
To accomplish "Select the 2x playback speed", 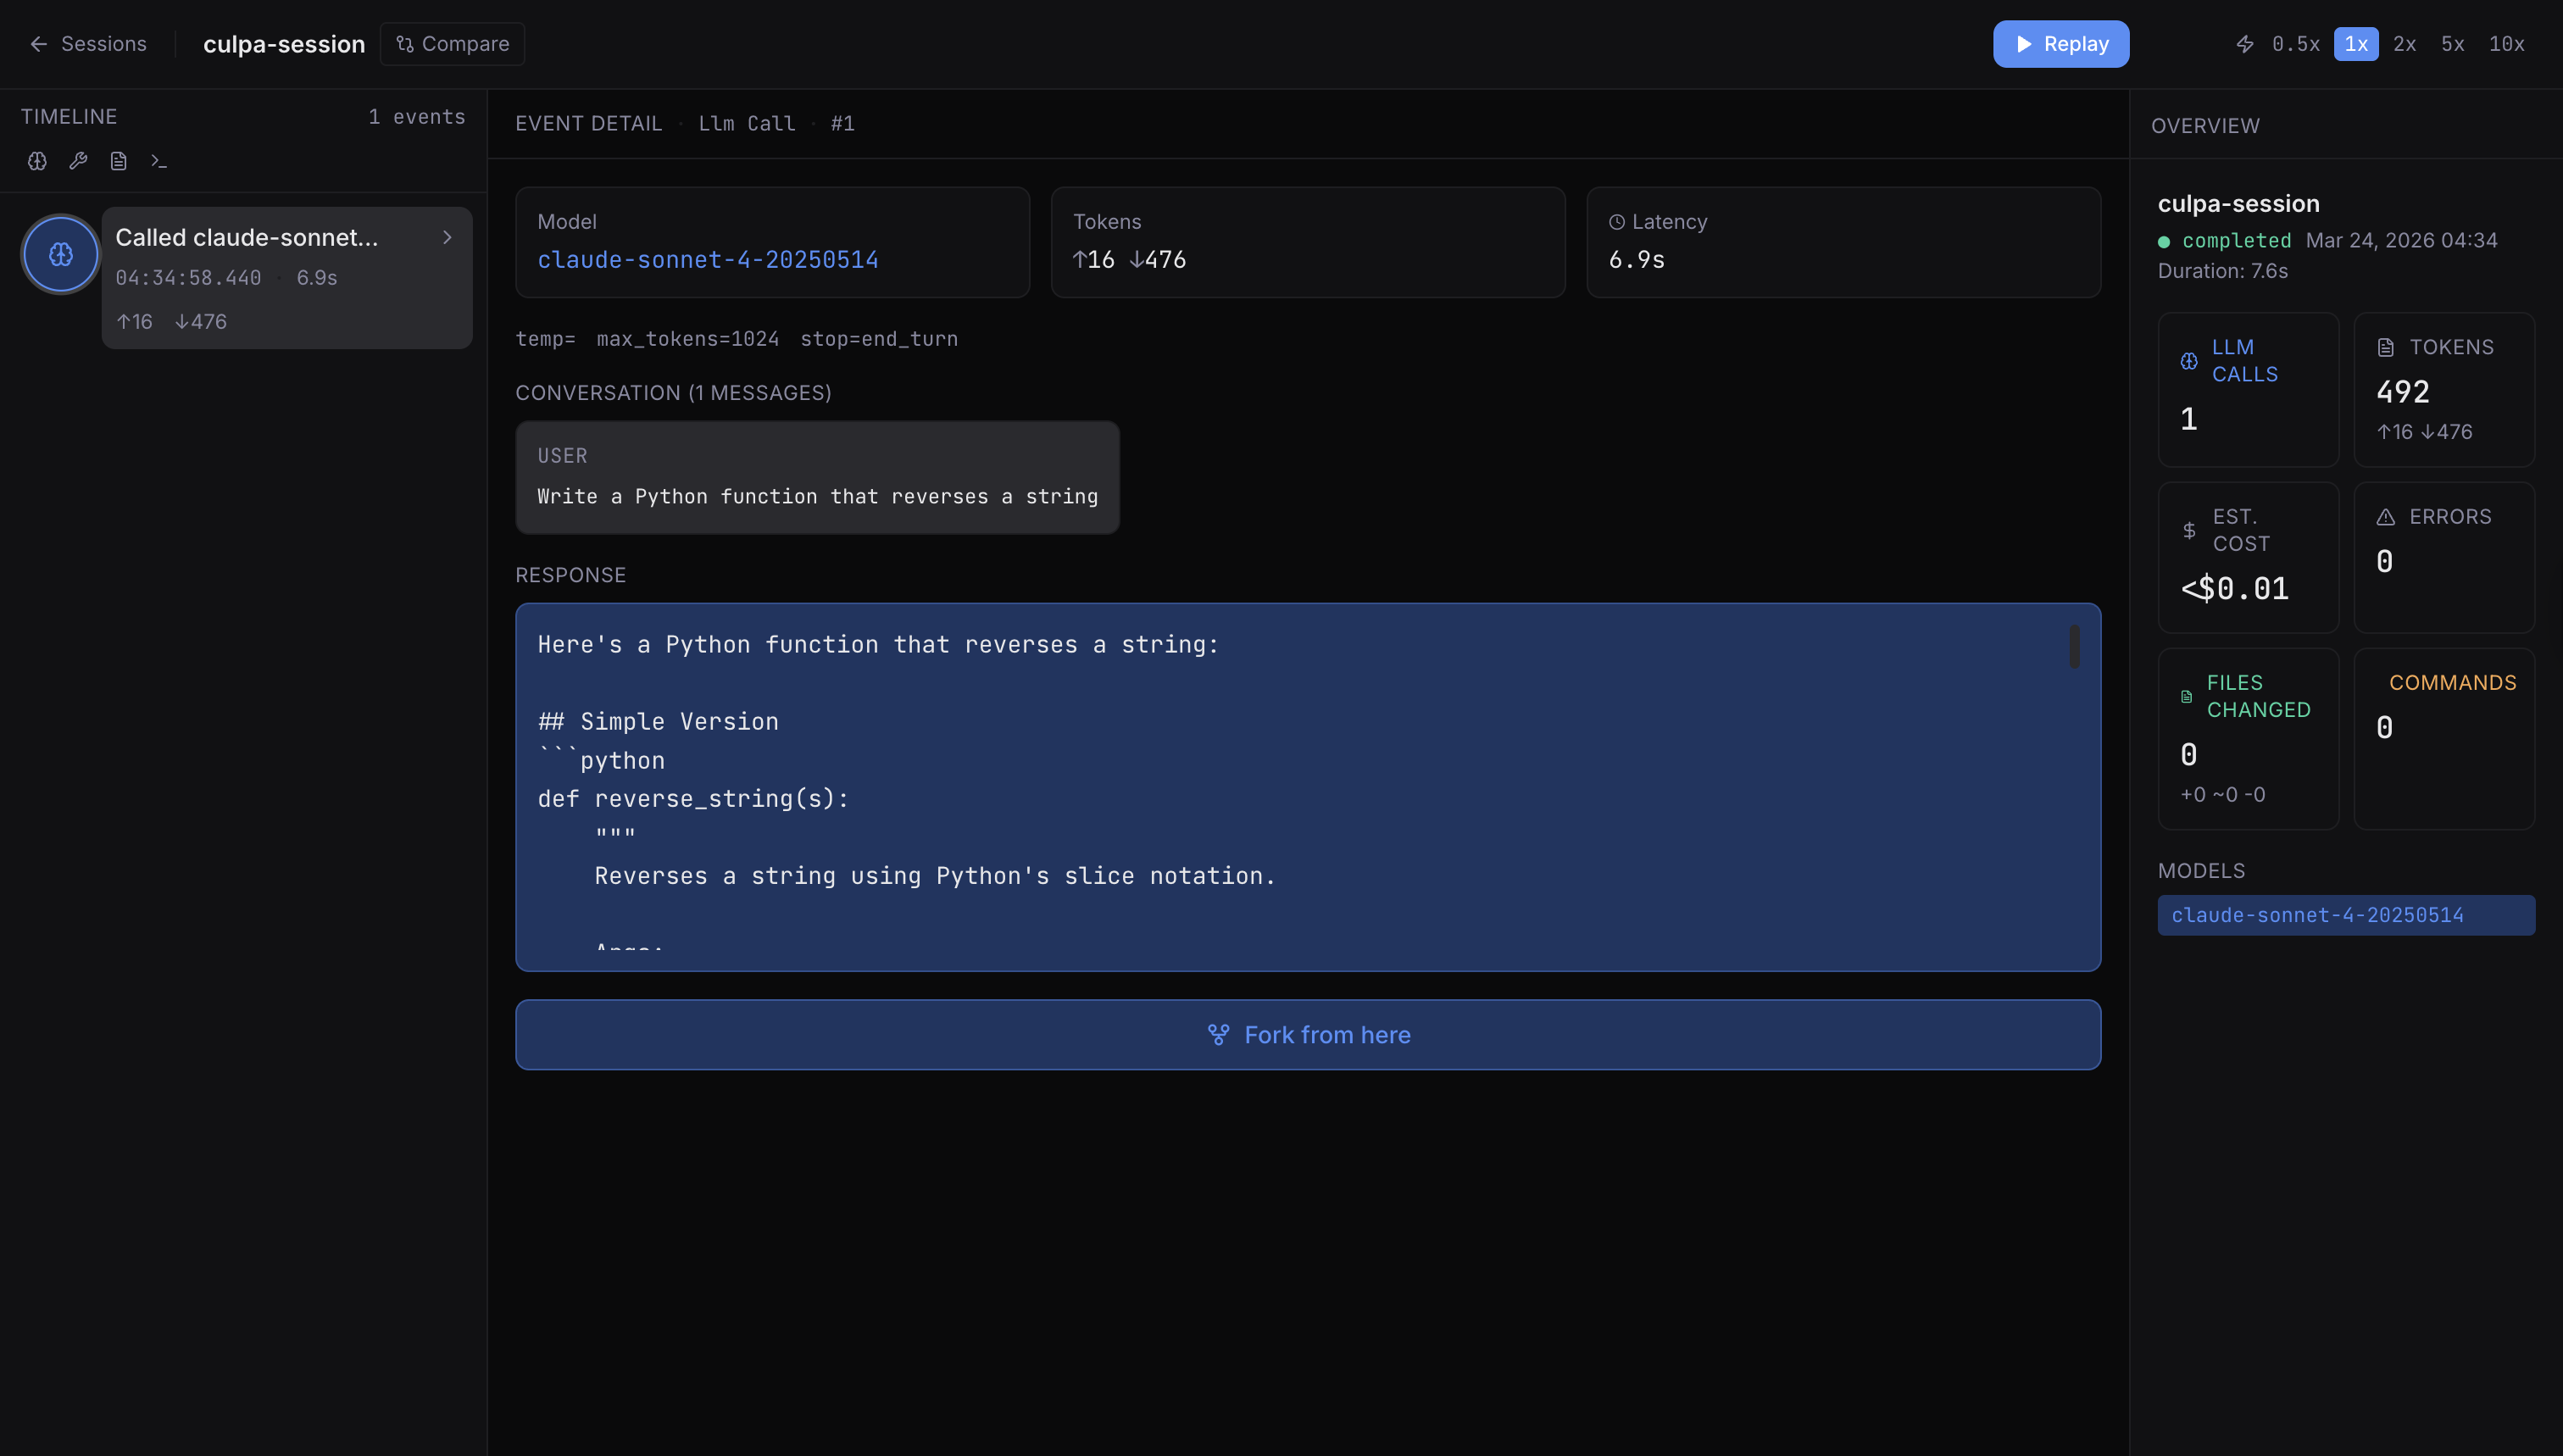I will pos(2404,44).
